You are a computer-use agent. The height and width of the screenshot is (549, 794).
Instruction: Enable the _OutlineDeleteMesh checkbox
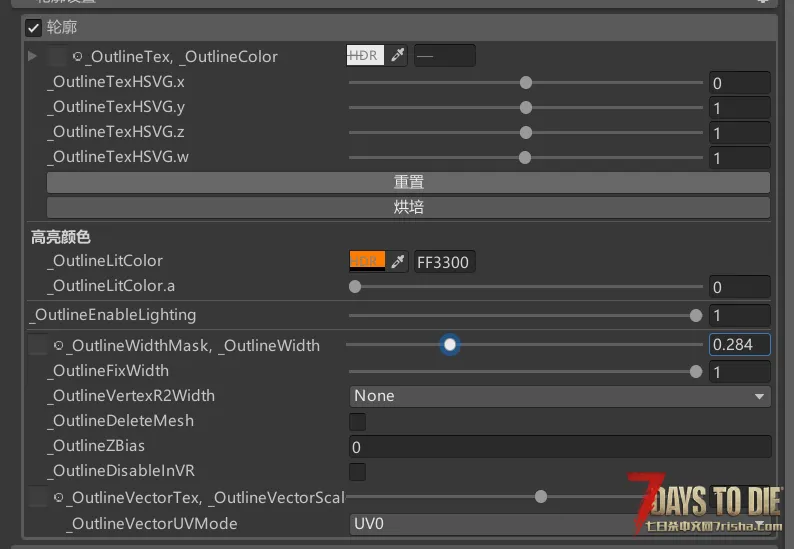pos(357,421)
